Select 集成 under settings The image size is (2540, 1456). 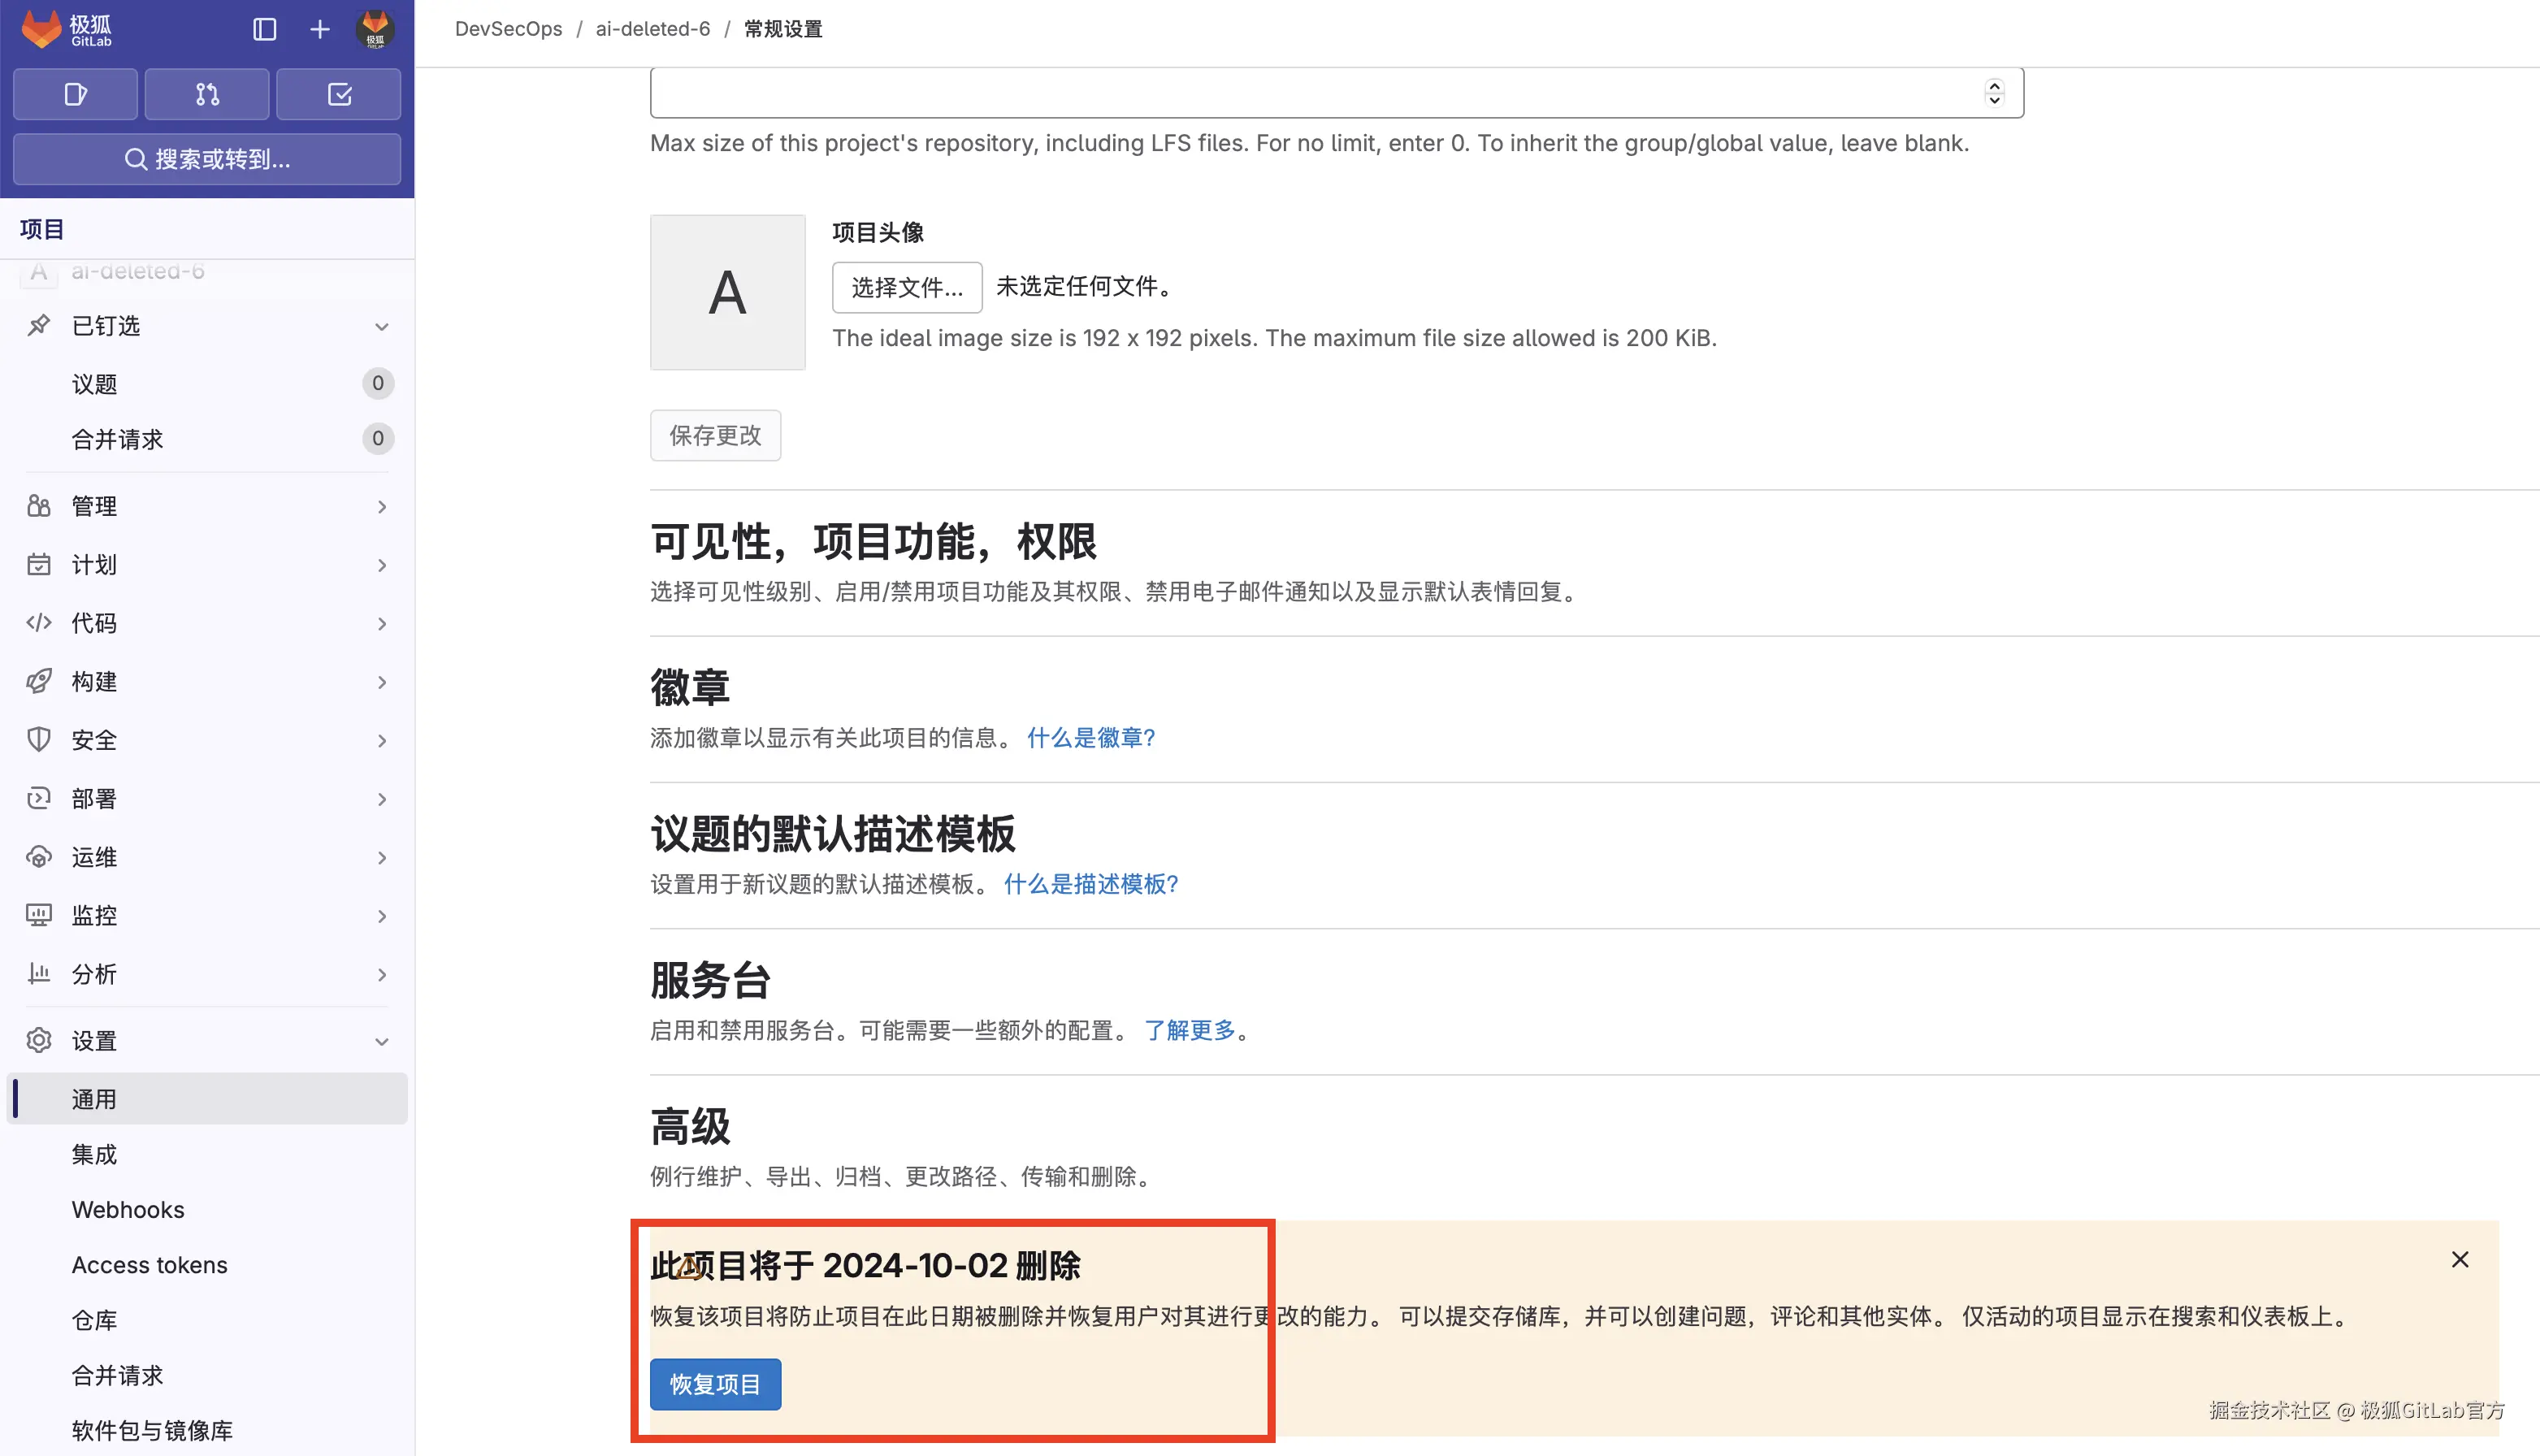click(94, 1154)
